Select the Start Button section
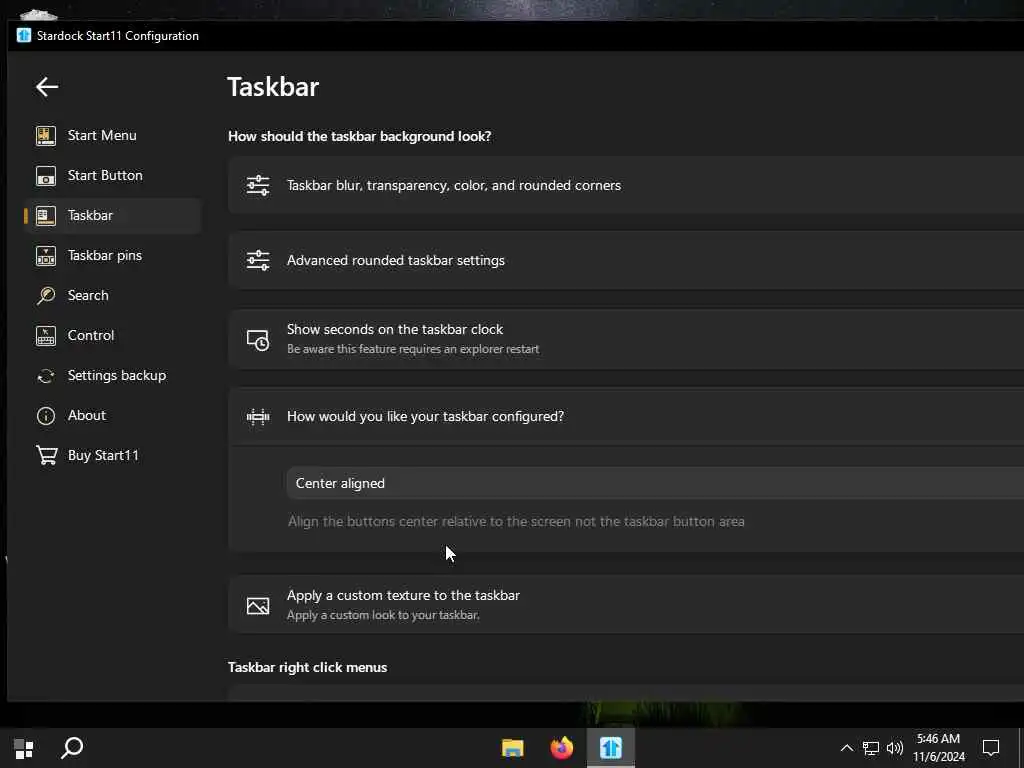 click(112, 176)
